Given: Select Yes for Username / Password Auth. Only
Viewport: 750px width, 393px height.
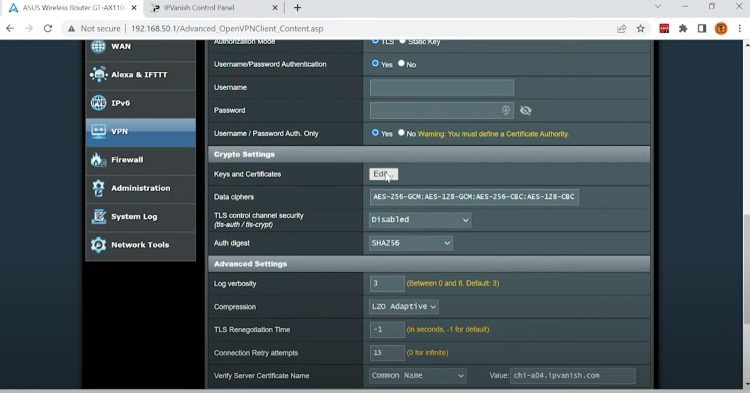Looking at the screenshot, I should point(375,132).
